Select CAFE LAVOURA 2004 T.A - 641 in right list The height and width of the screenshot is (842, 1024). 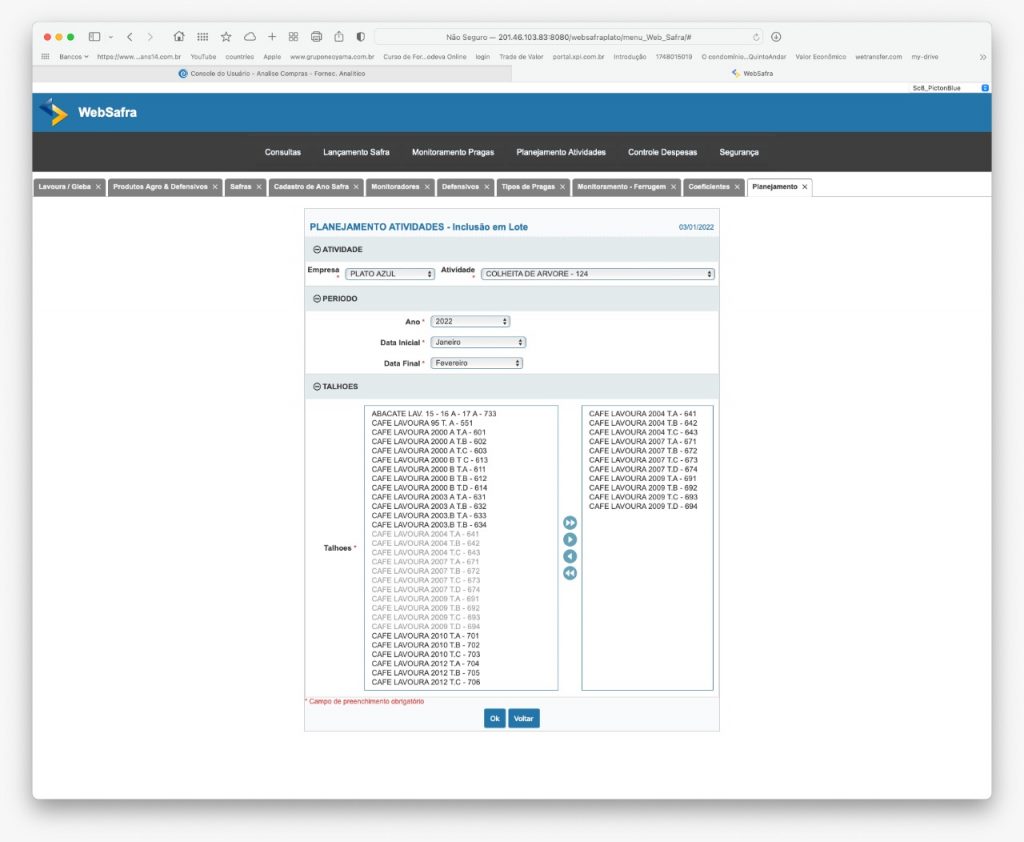pos(643,413)
